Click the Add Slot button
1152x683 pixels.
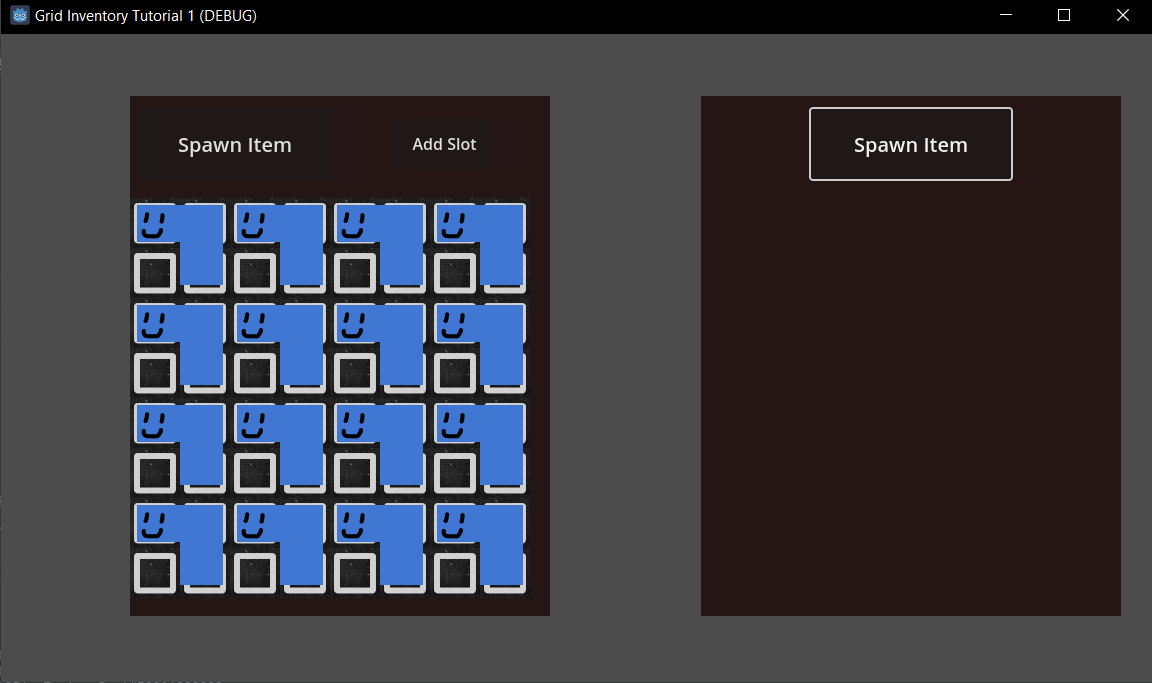coord(444,145)
